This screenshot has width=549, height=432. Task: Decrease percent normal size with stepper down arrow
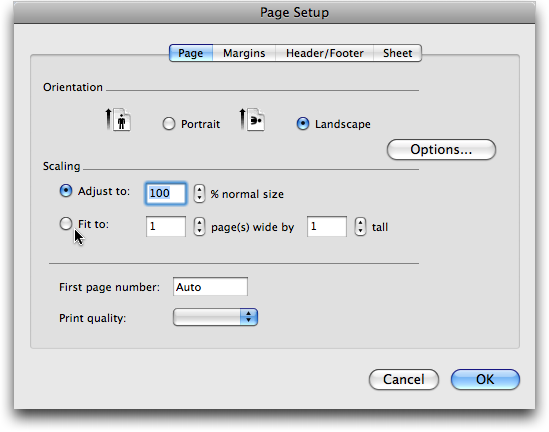point(199,198)
